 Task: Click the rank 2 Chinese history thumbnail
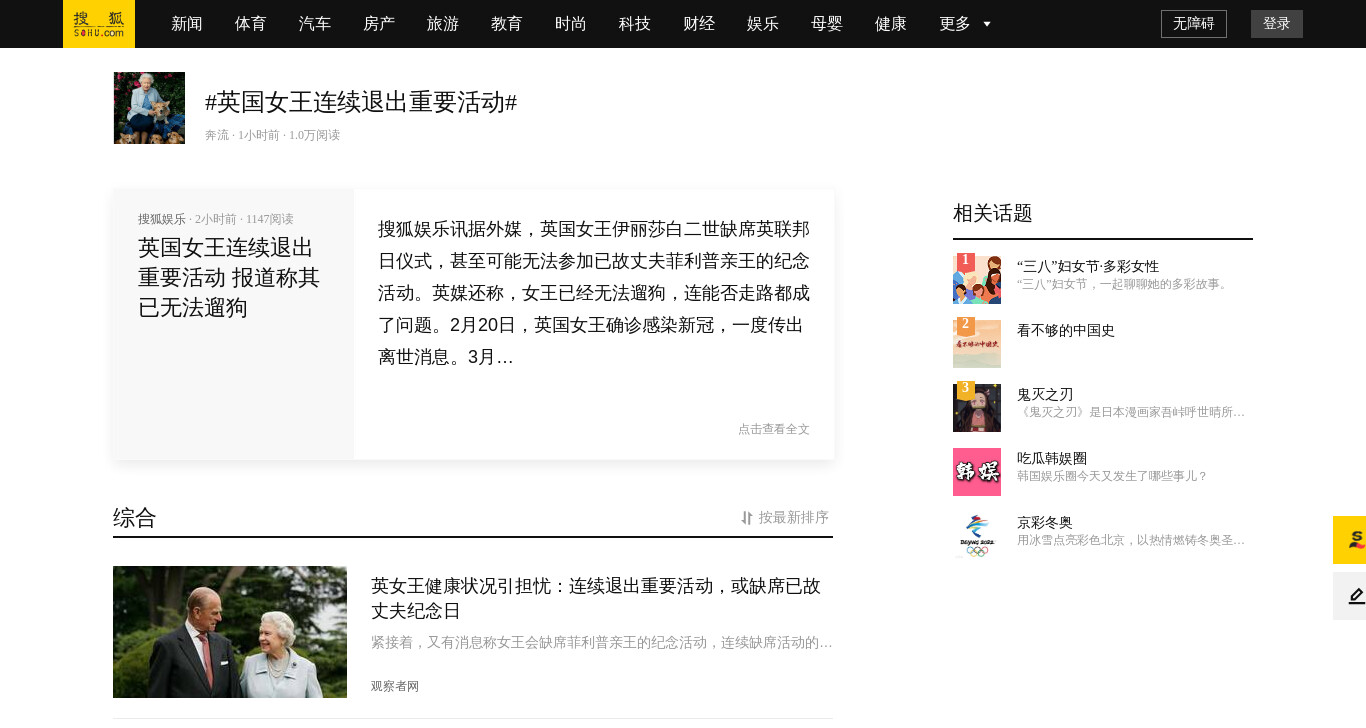tap(977, 343)
